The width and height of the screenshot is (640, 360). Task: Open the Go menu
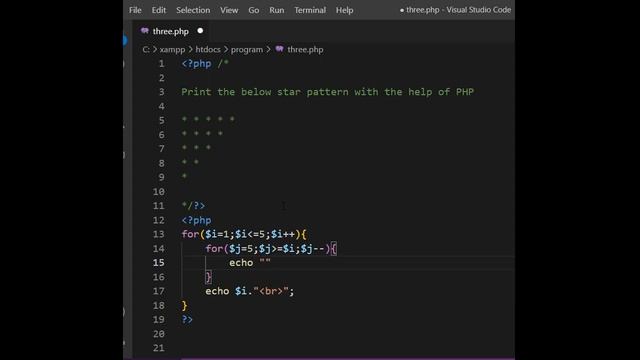click(253, 10)
